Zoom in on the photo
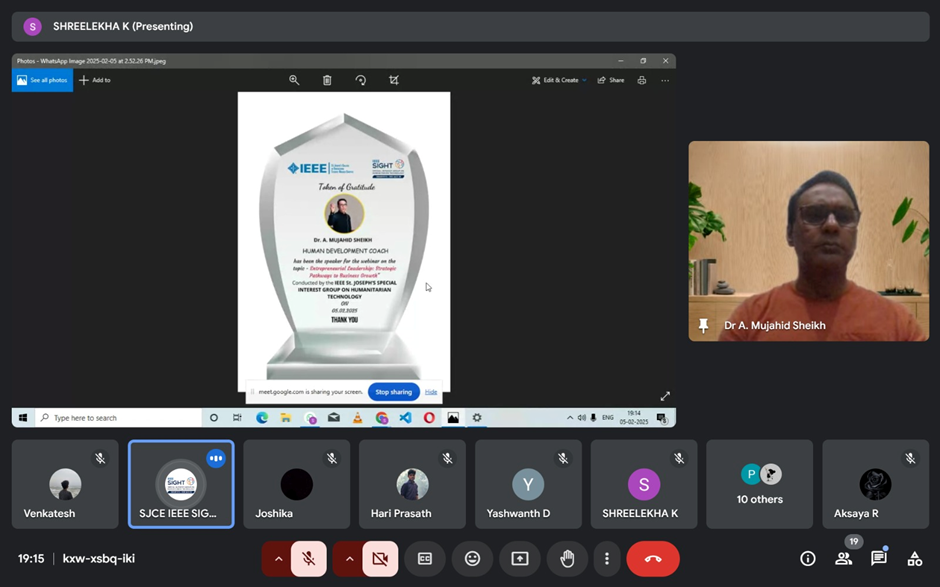The image size is (940, 587). click(294, 80)
